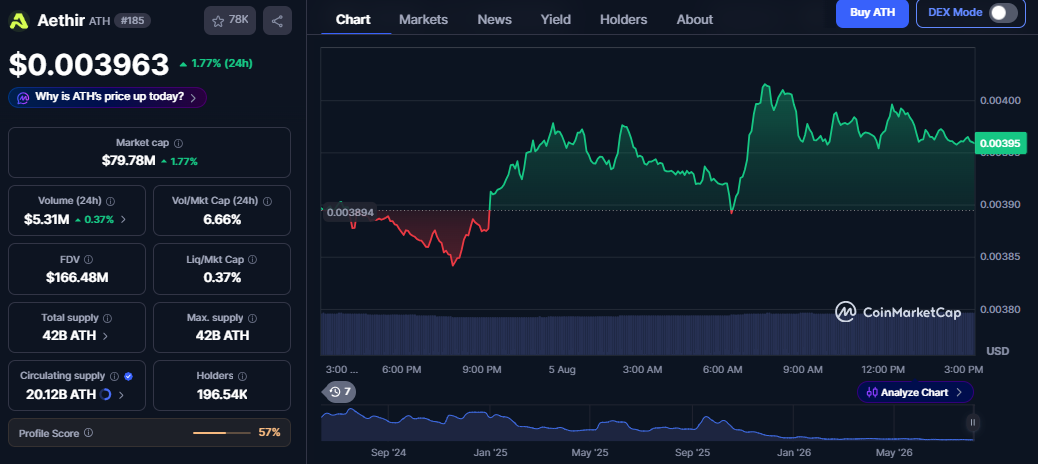Open the News tab
The image size is (1038, 464).
[x=495, y=19]
